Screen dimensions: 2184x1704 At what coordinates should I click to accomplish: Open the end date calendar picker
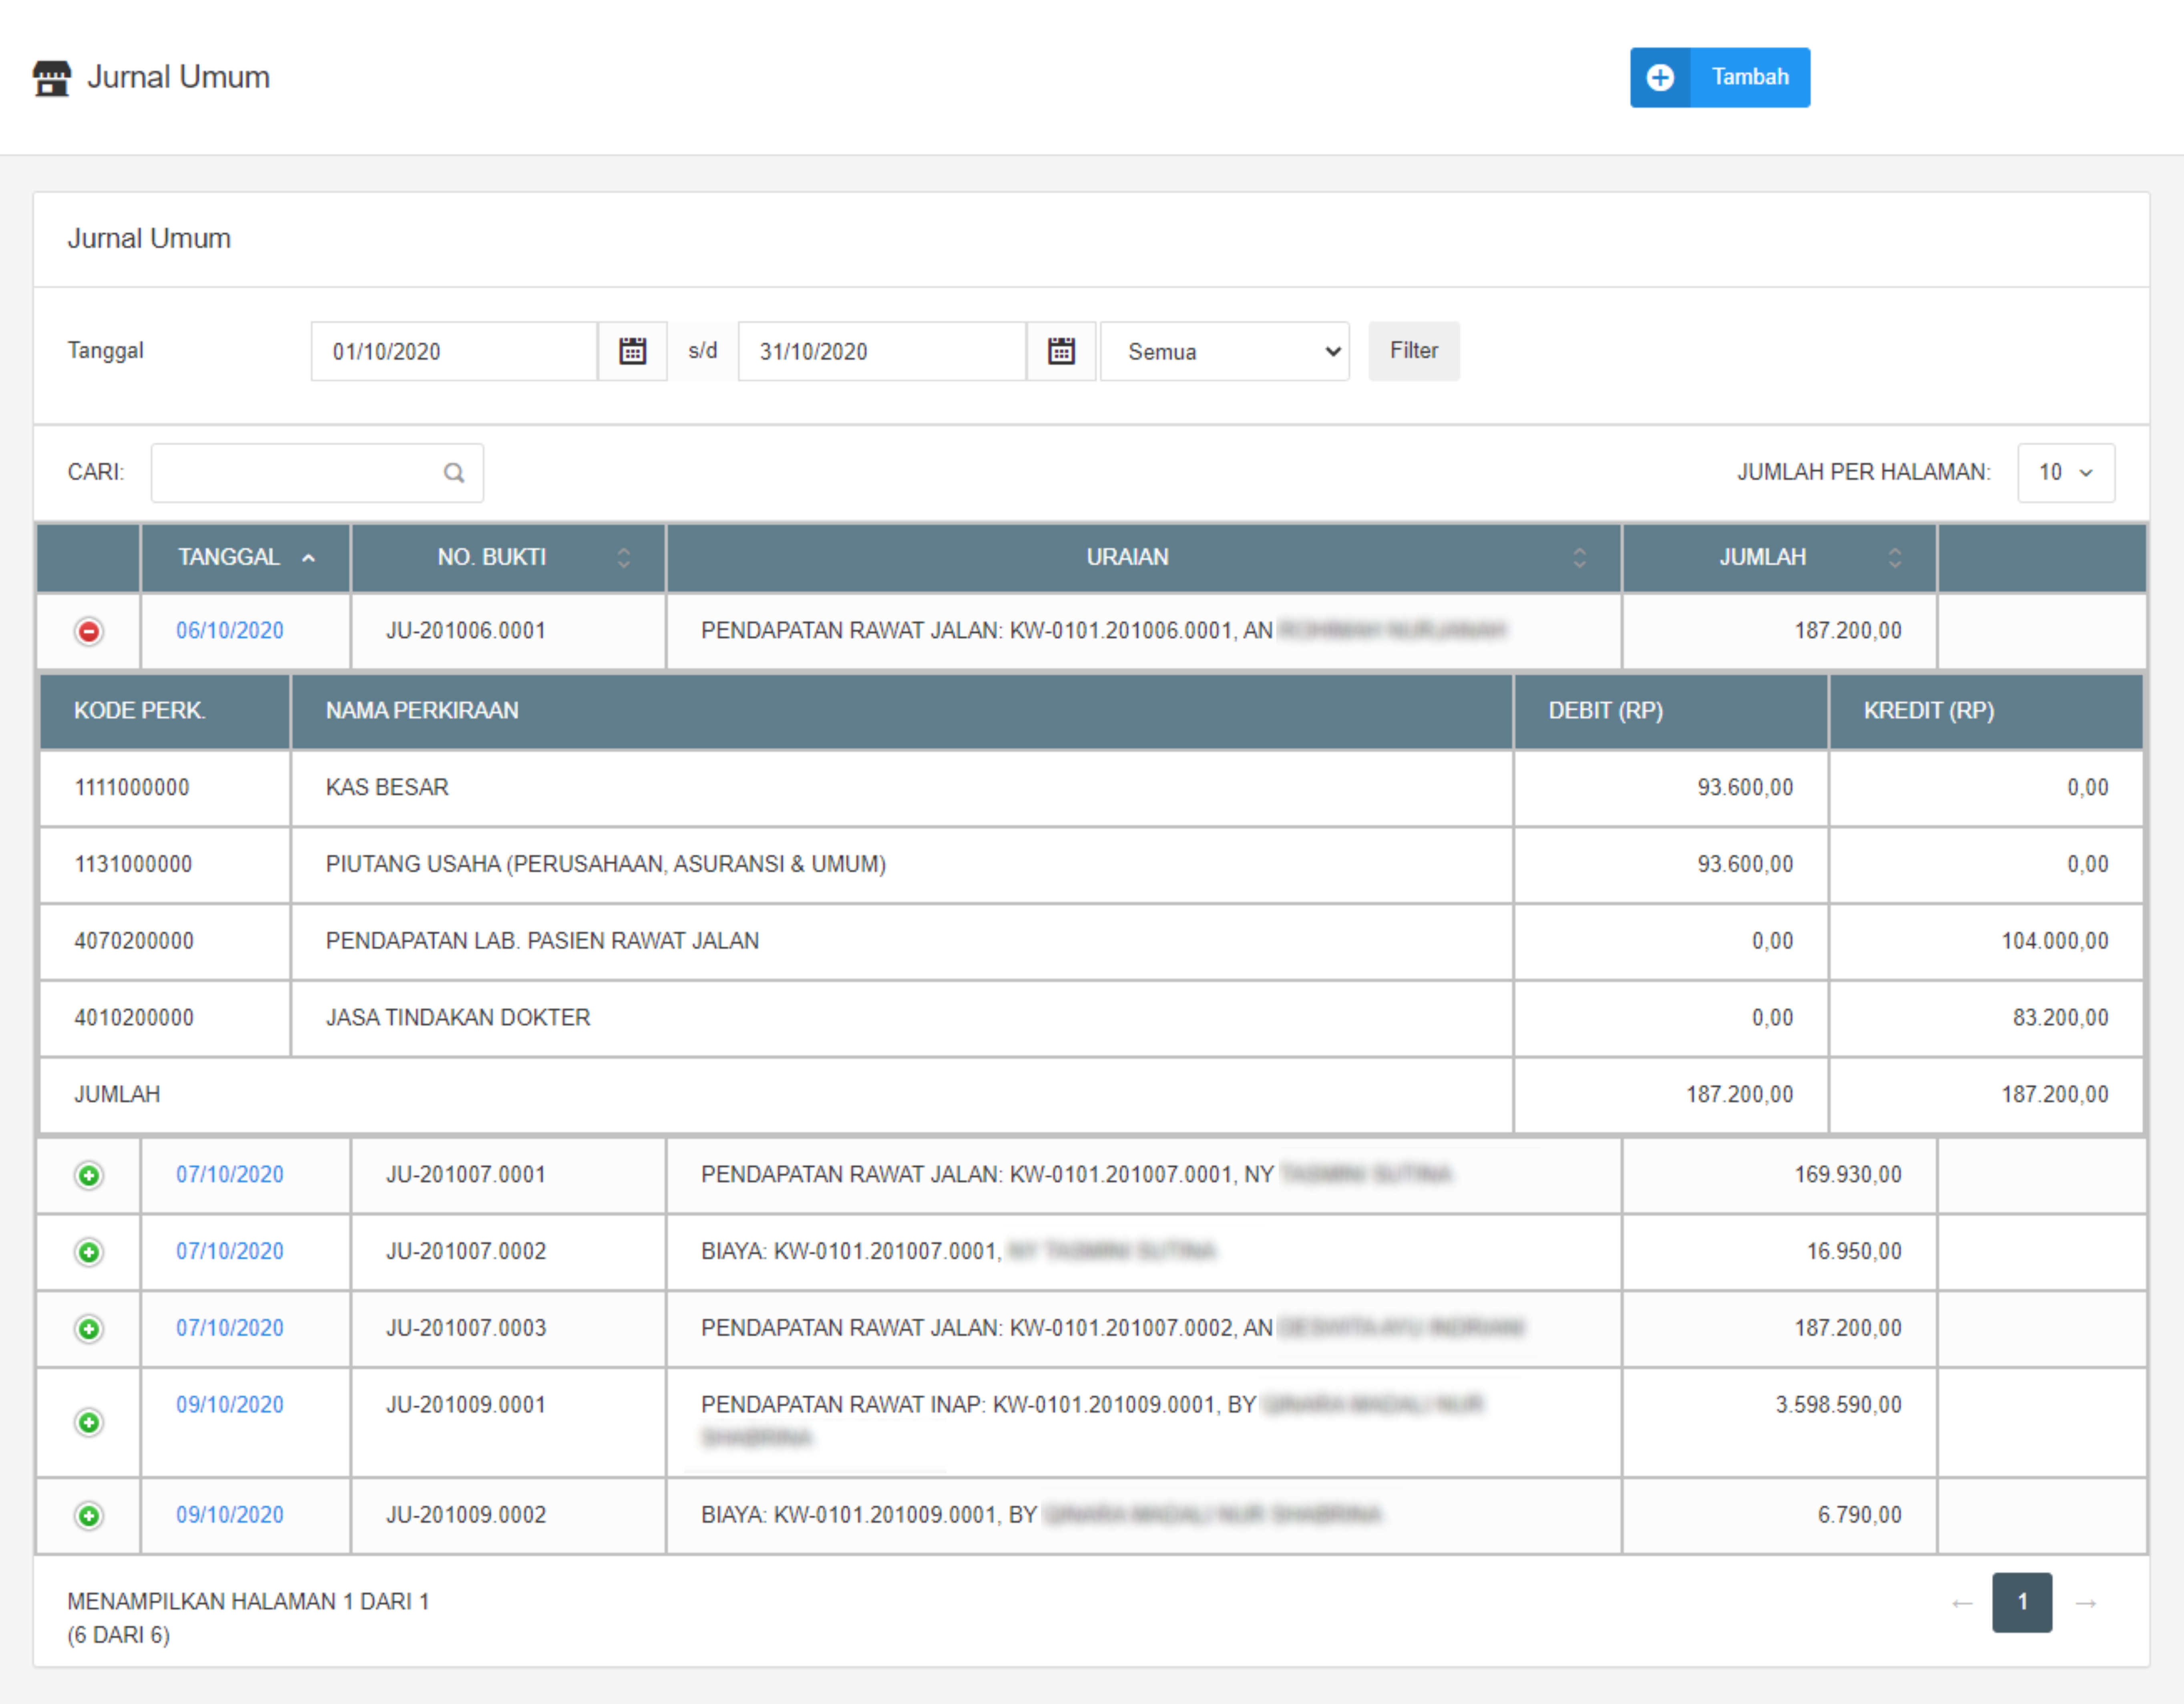coord(1060,351)
